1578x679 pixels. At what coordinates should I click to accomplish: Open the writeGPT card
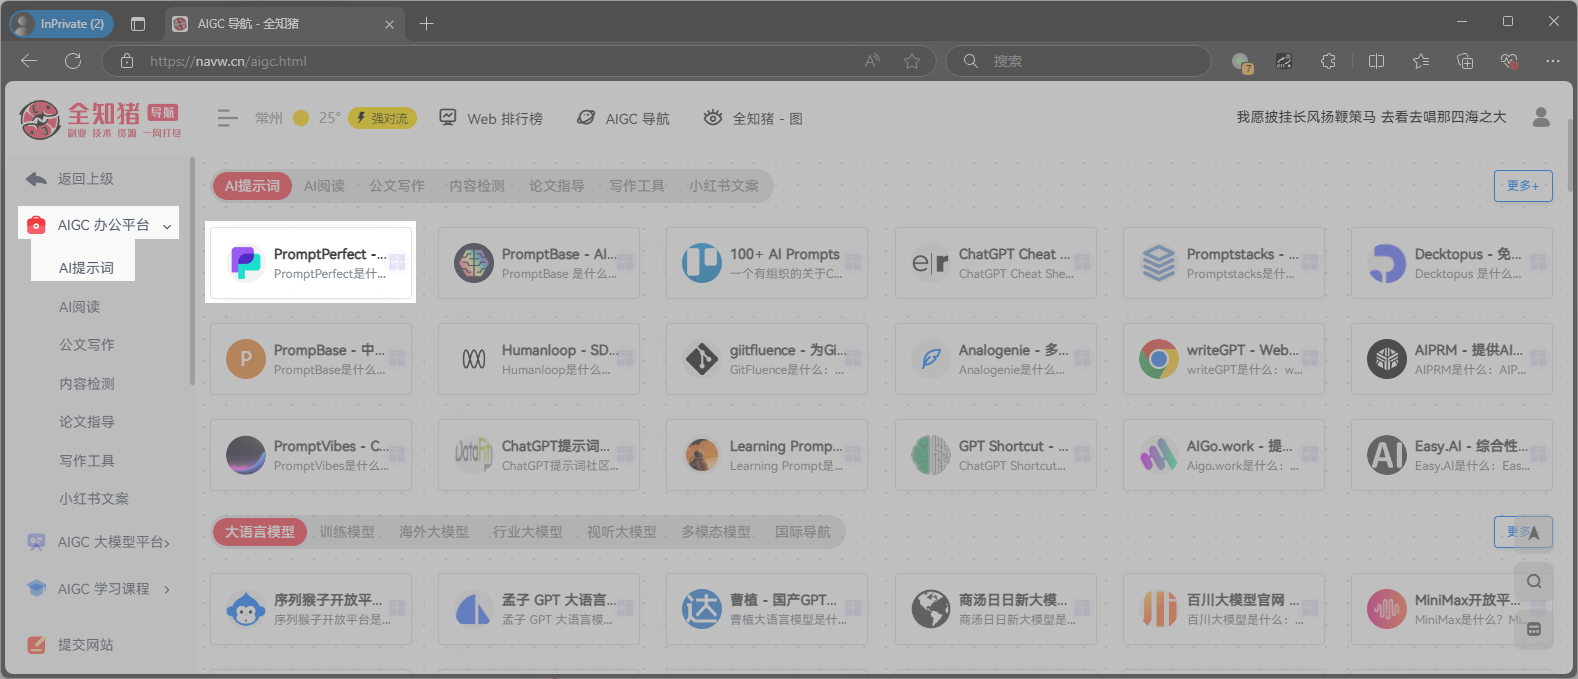(x=1224, y=359)
